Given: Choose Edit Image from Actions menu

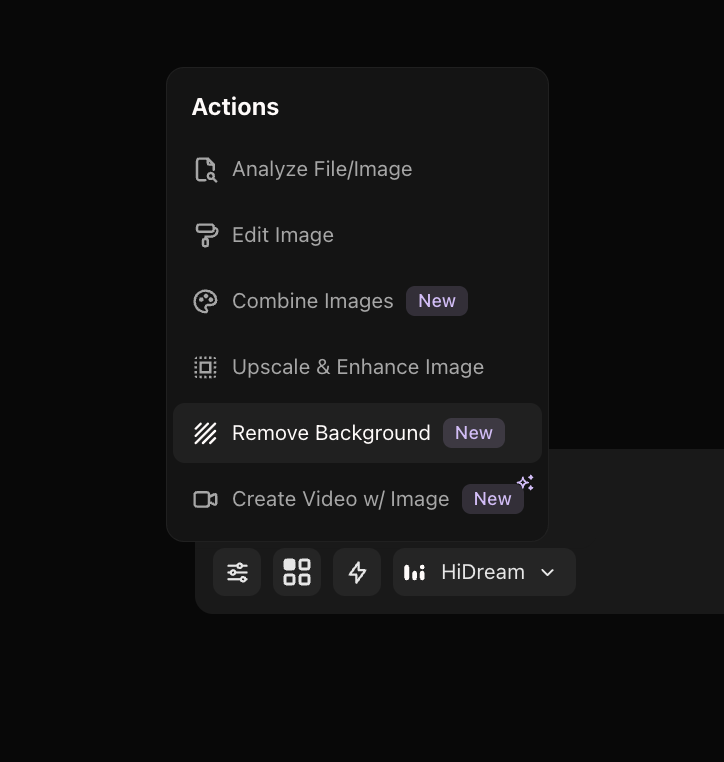Looking at the screenshot, I should click(x=357, y=235).
